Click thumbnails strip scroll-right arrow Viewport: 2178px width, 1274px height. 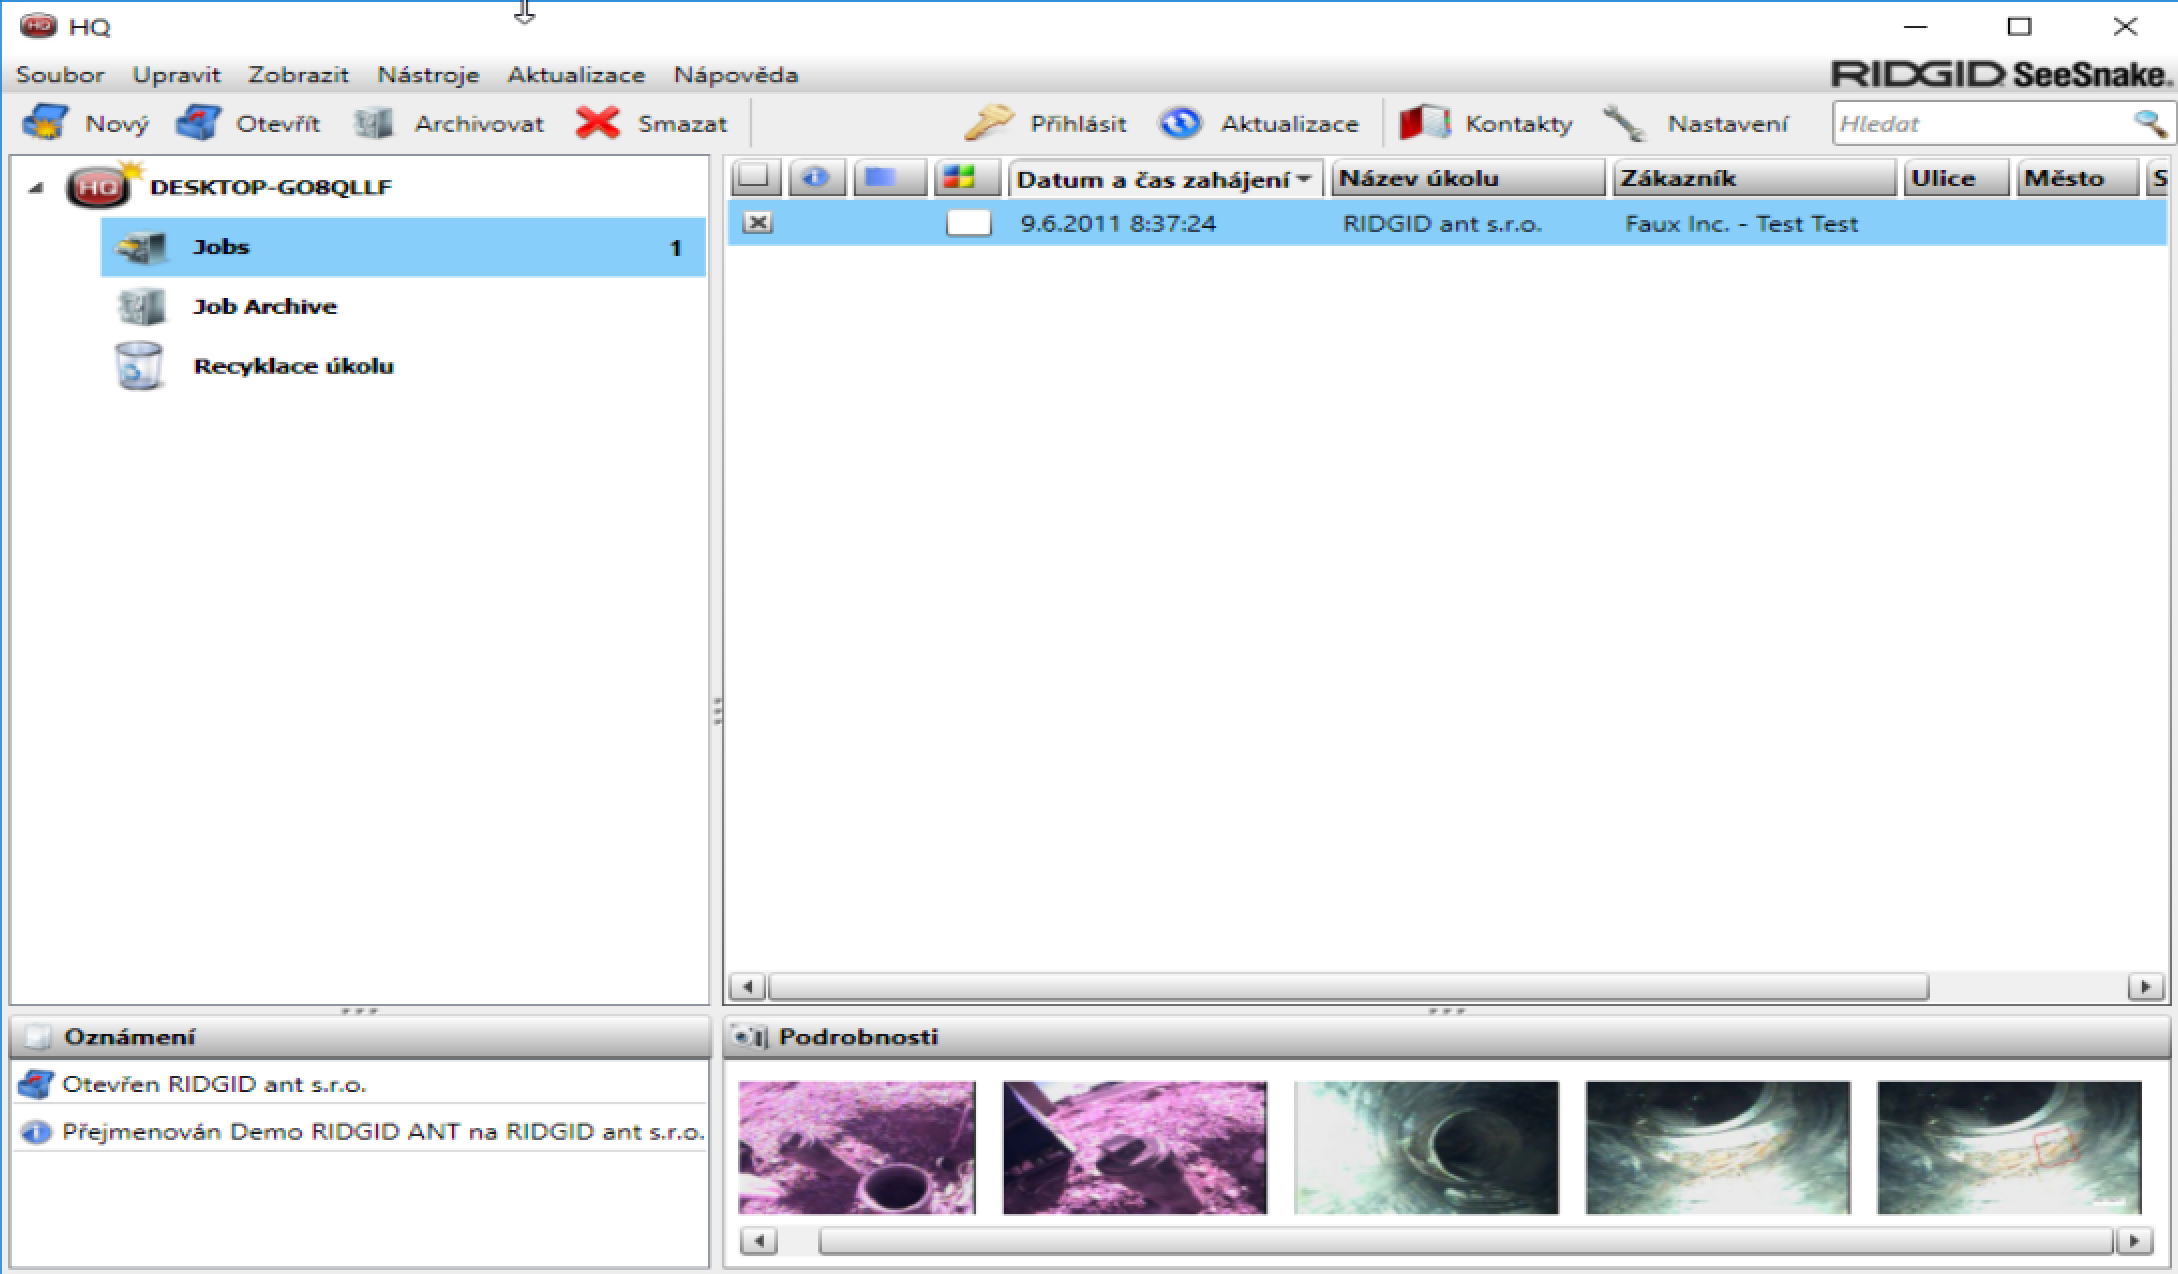[2135, 1241]
